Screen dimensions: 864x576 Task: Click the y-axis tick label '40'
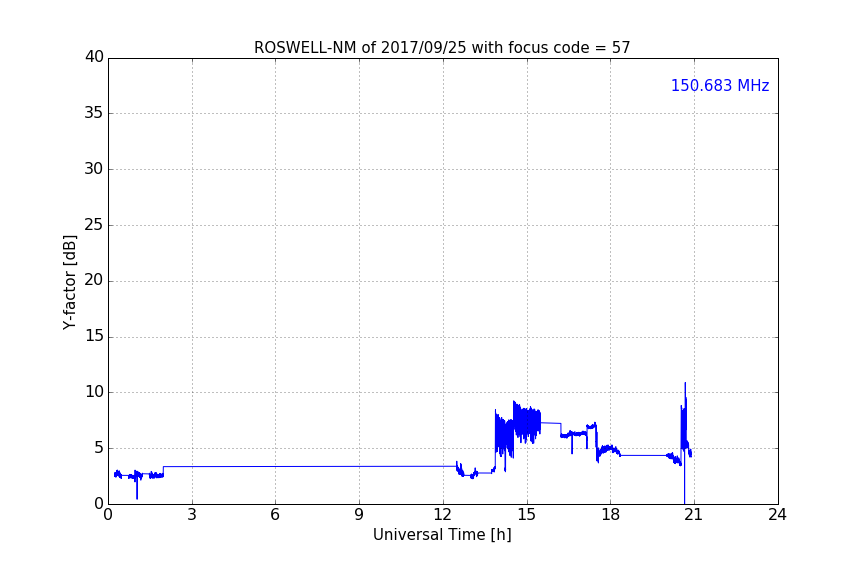(94, 57)
